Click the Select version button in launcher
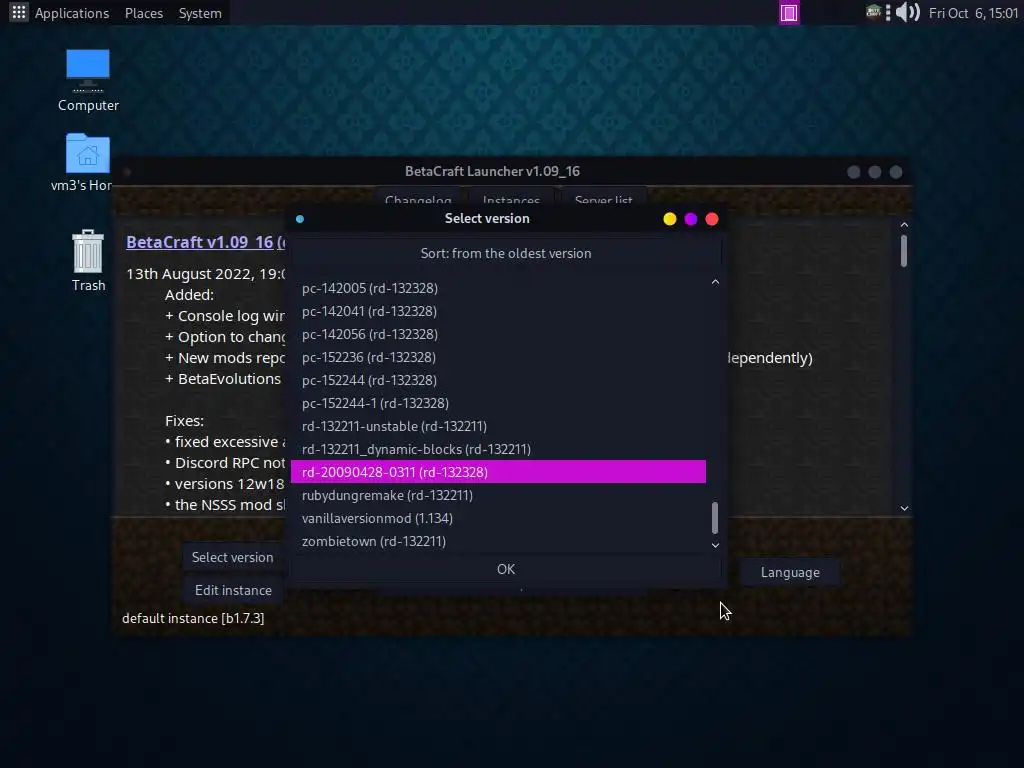Viewport: 1024px width, 768px height. click(x=232, y=557)
